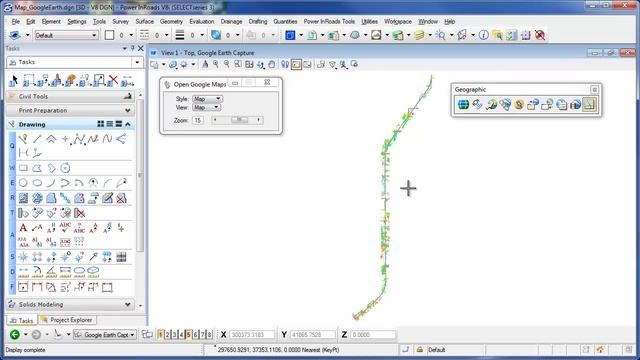Viewport: 640px width, 360px height.
Task: Toggle view number 7 button
Action: click(x=202, y=335)
